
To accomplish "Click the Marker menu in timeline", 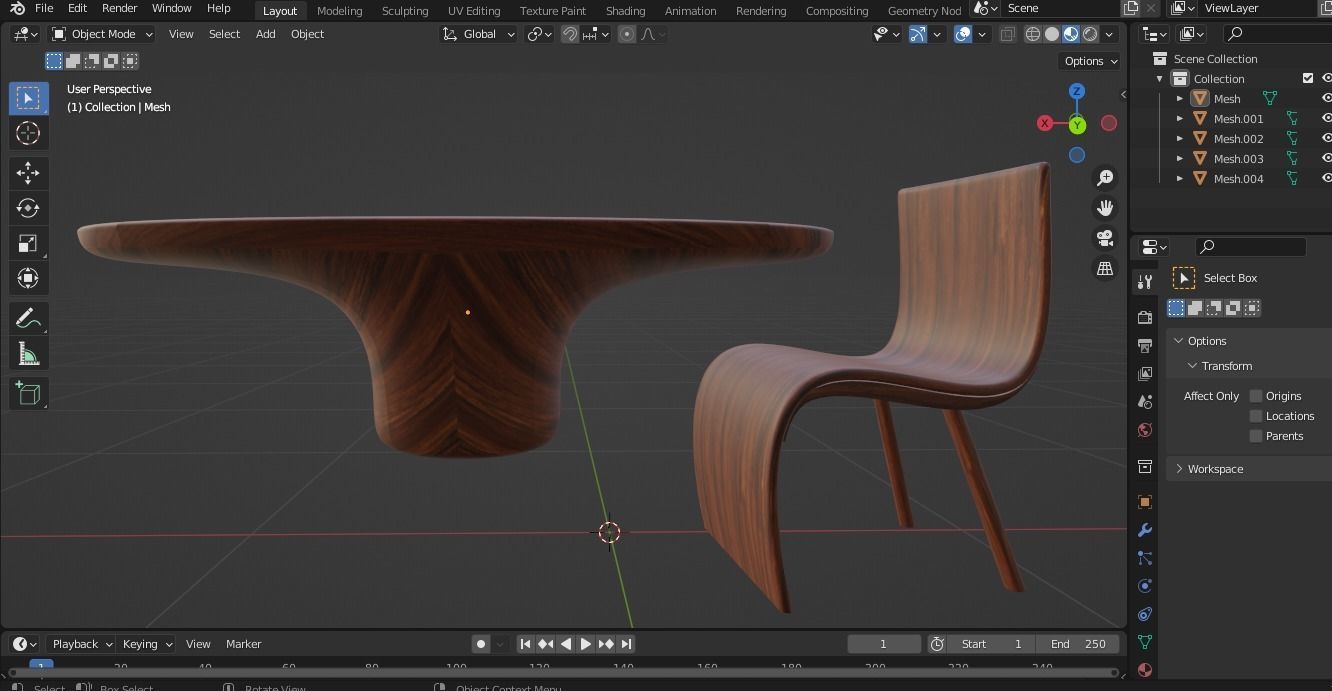I will (243, 644).
